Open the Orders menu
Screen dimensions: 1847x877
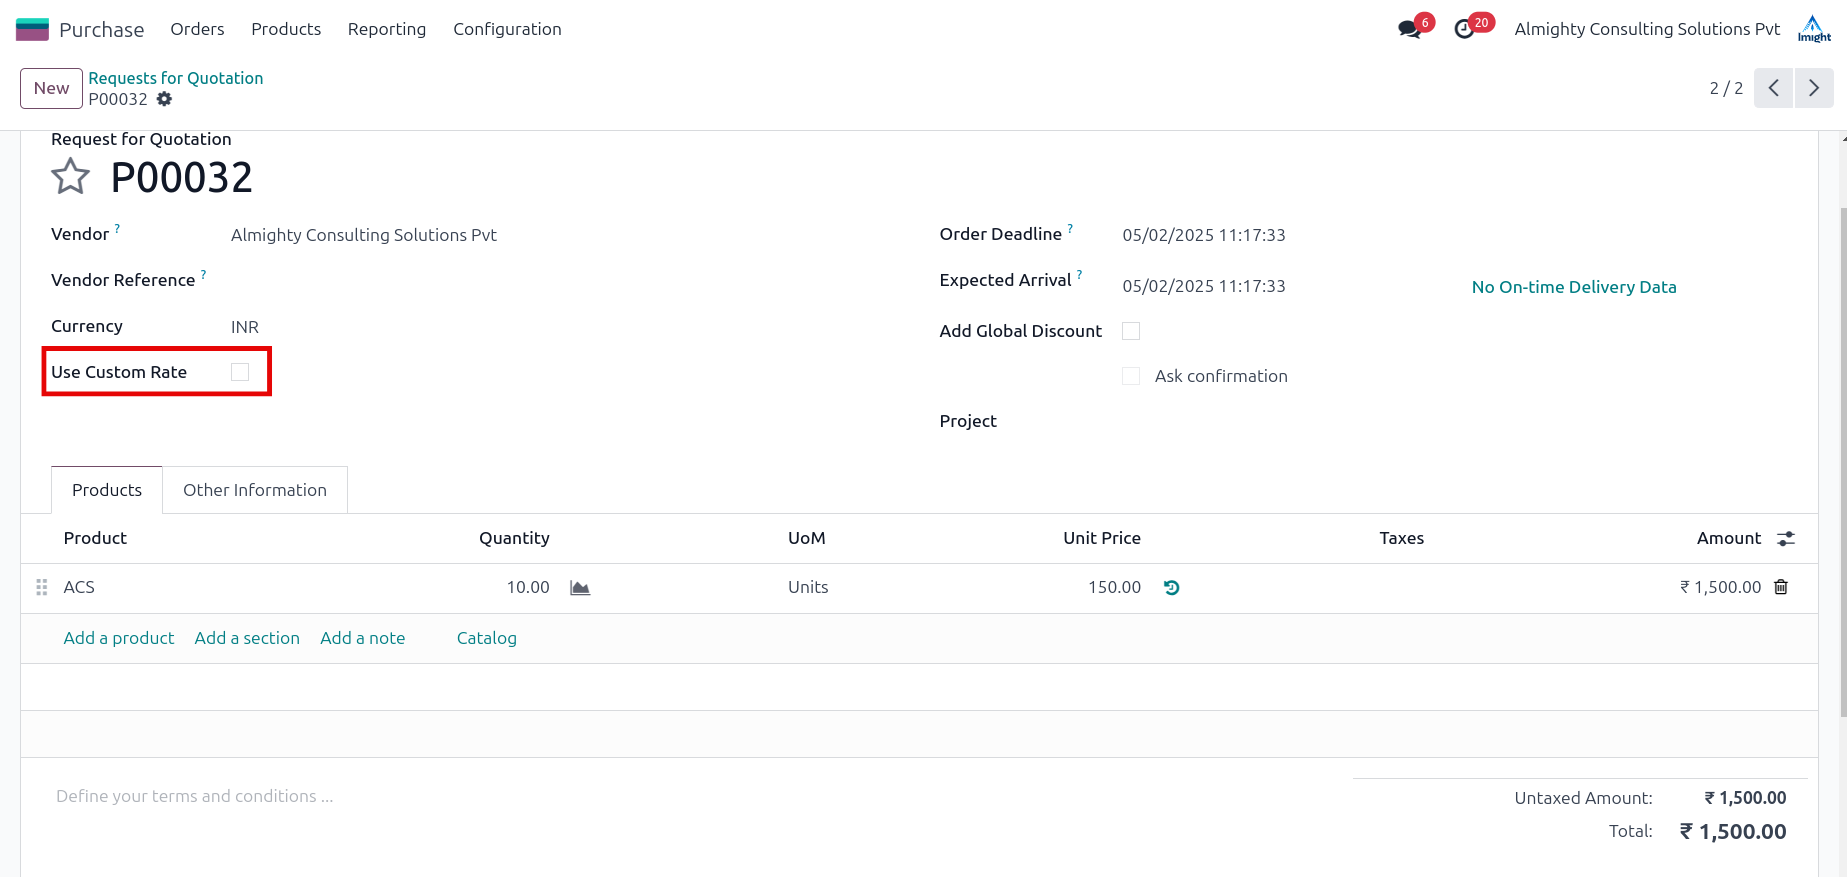click(197, 29)
